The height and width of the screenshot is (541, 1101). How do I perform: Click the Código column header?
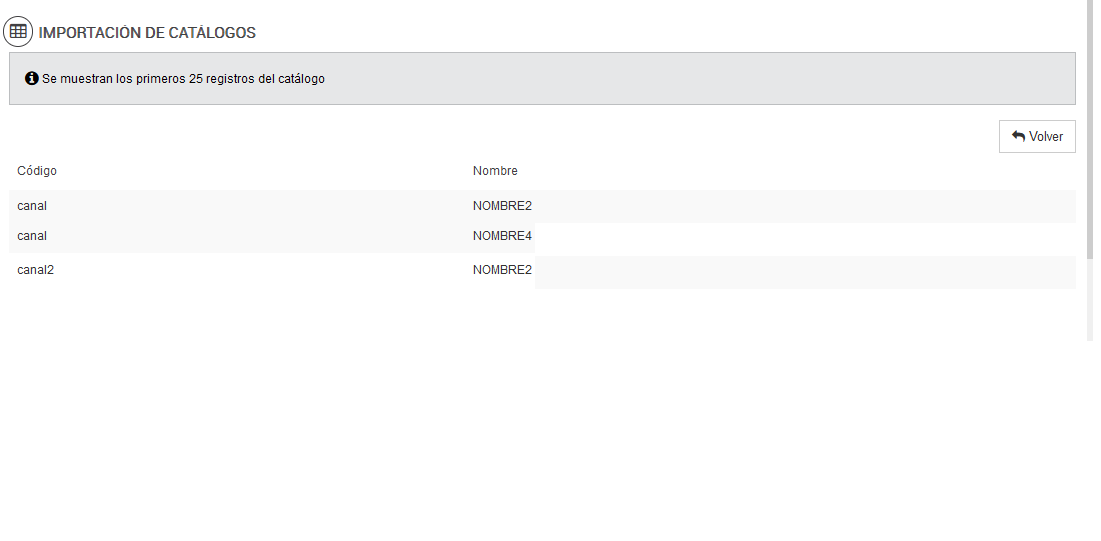pyautogui.click(x=37, y=171)
